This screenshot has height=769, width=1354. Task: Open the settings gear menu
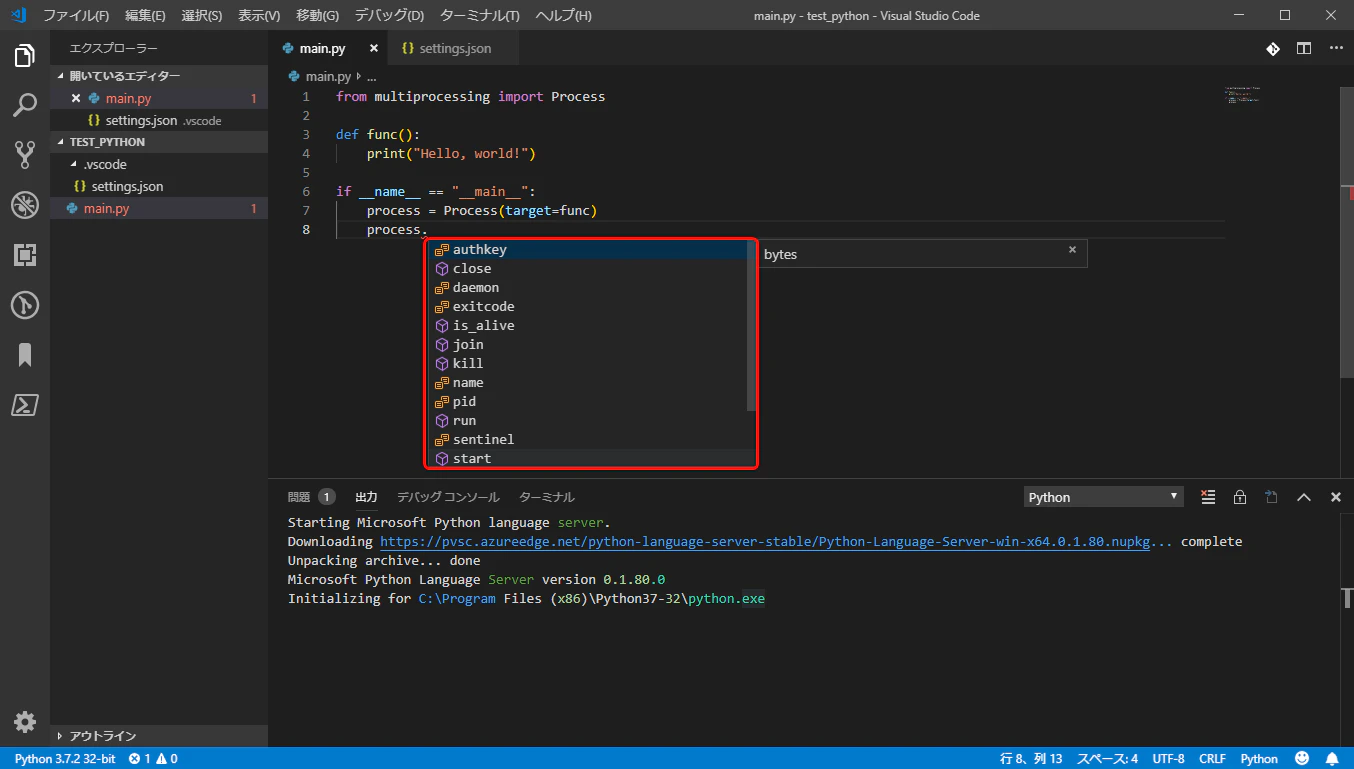point(25,722)
